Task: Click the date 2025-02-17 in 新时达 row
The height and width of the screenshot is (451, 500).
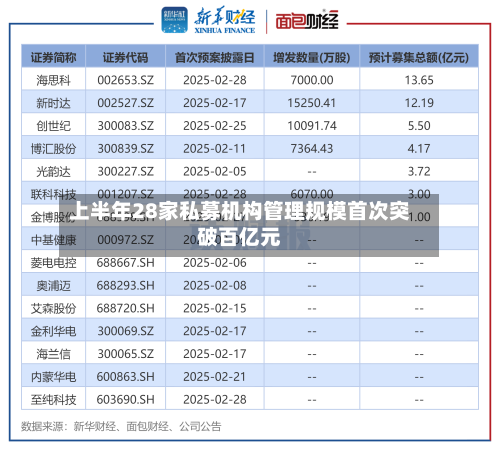Action: click(x=215, y=103)
